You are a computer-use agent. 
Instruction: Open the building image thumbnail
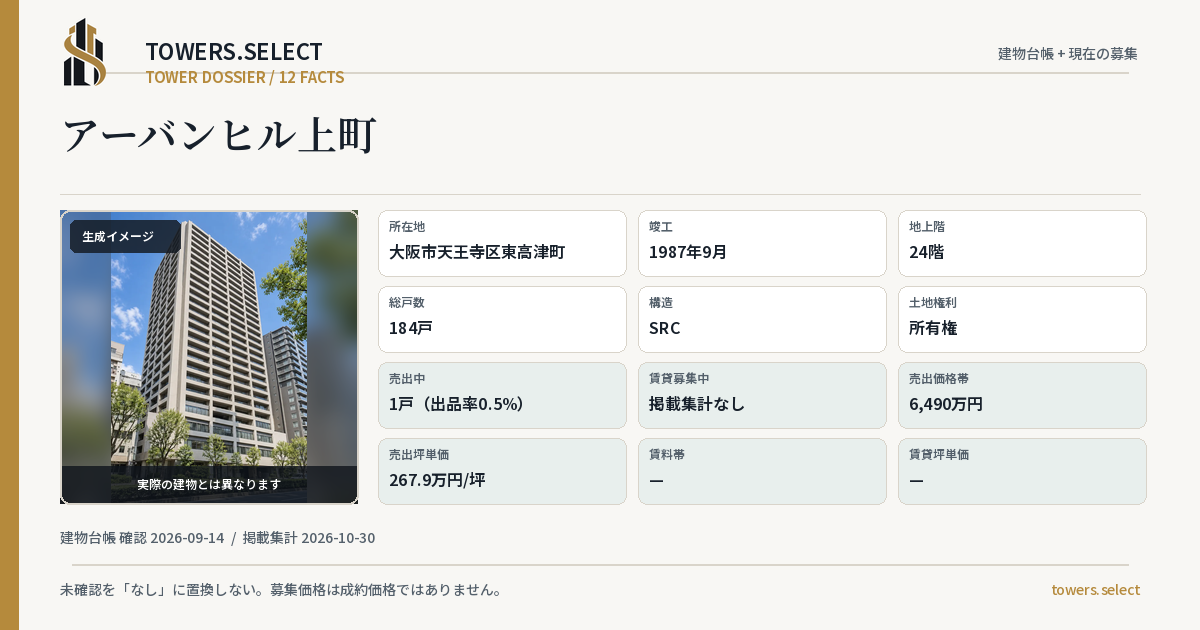tap(209, 357)
